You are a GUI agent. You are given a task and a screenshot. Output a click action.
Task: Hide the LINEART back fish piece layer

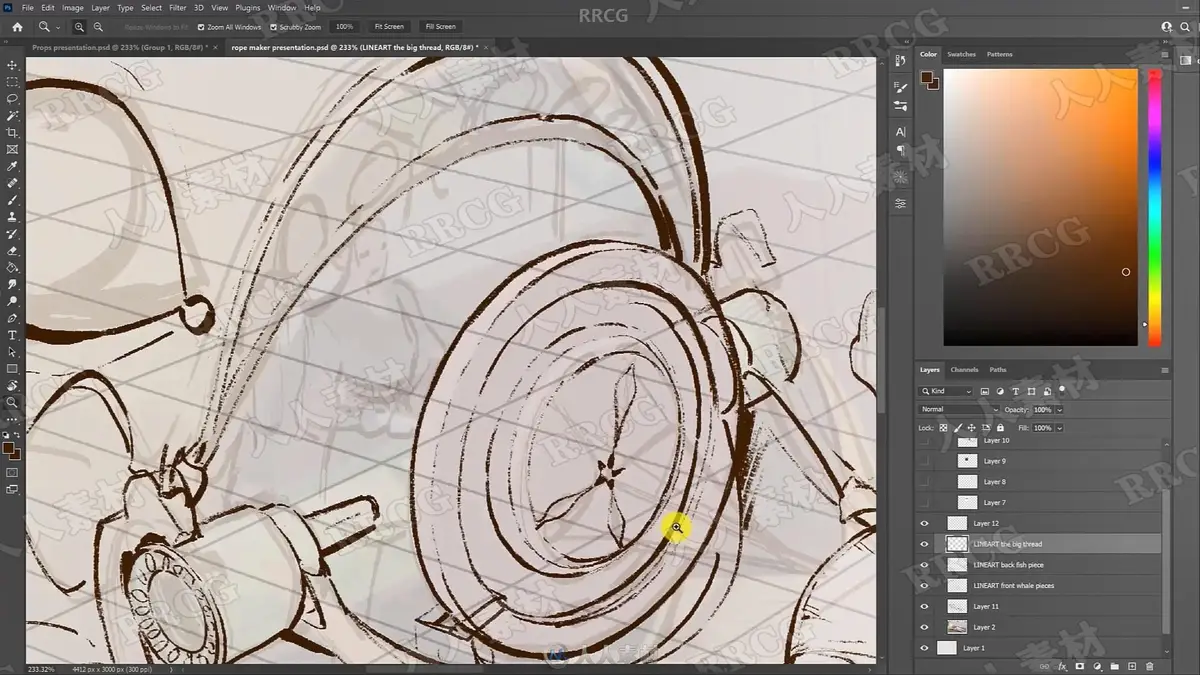click(924, 565)
